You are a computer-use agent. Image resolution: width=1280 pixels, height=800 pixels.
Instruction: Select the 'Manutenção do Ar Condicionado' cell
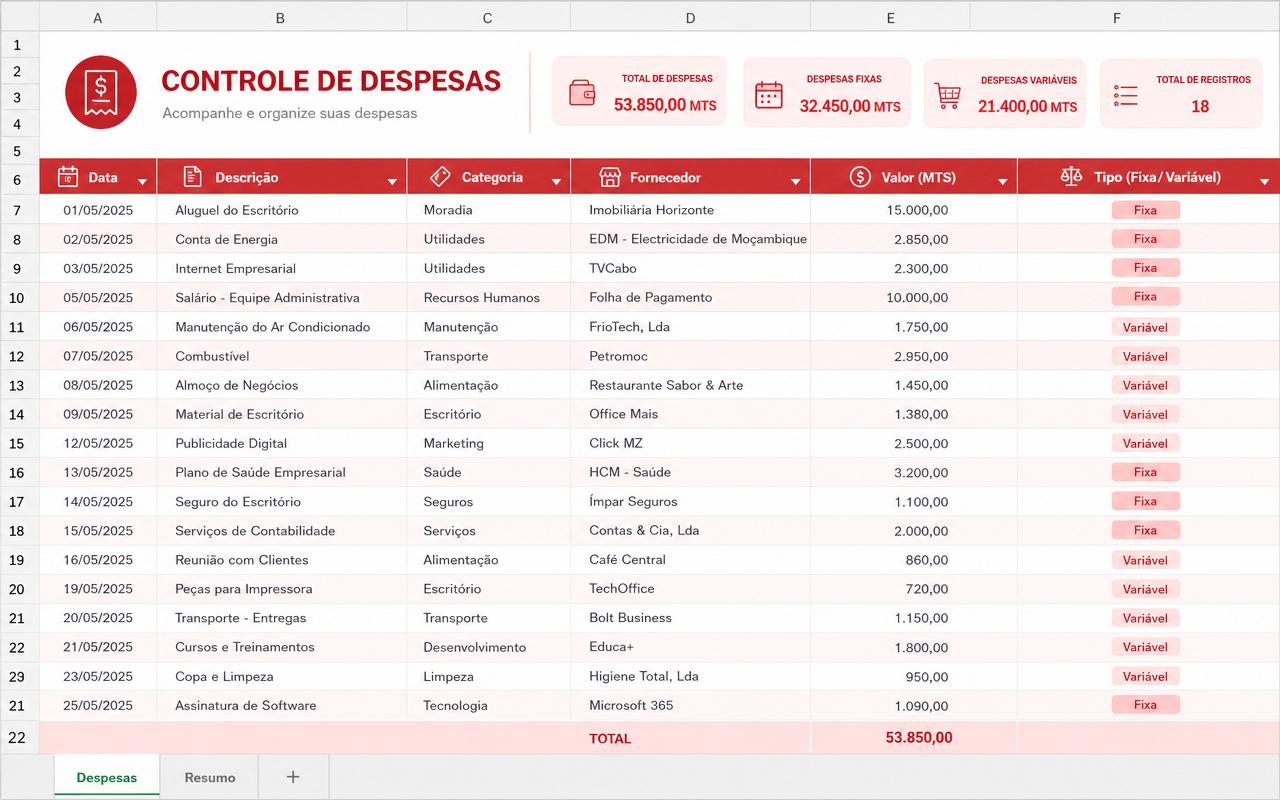(x=281, y=327)
